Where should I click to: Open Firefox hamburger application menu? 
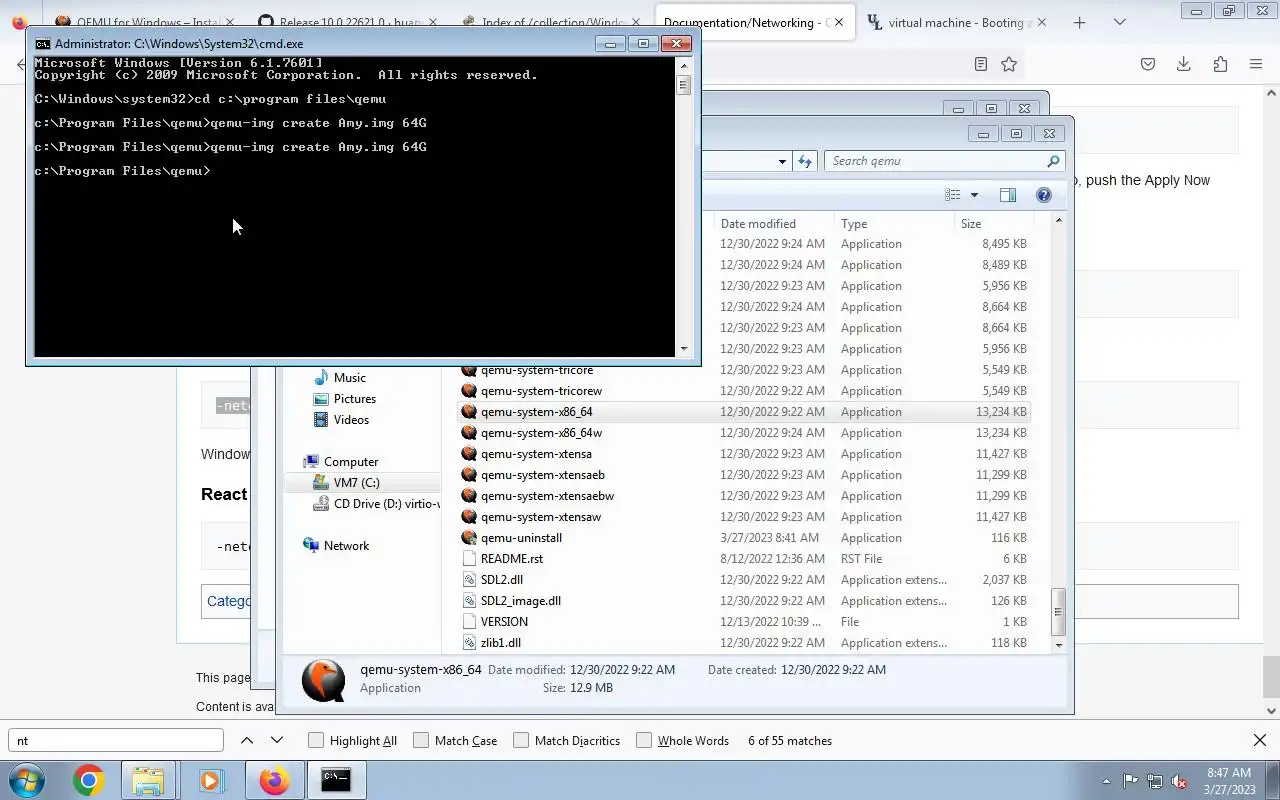point(1256,64)
